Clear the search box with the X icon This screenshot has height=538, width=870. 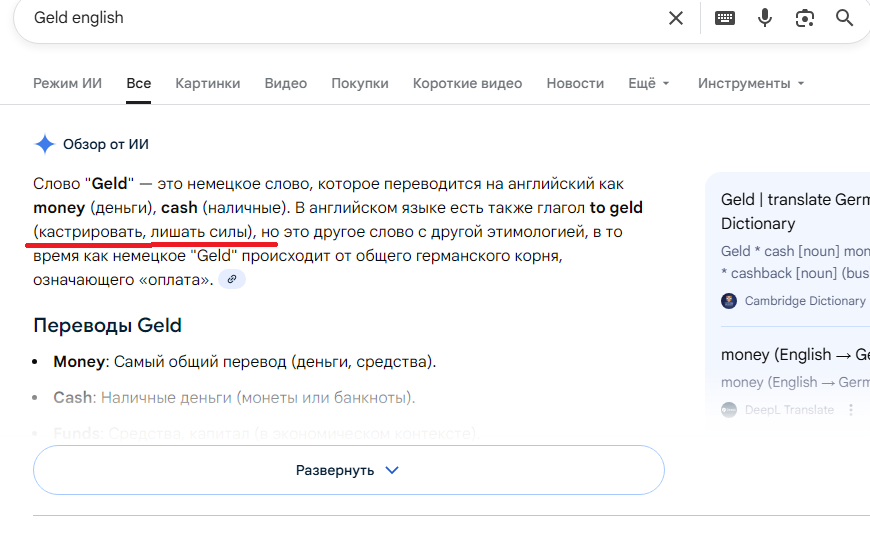(675, 18)
